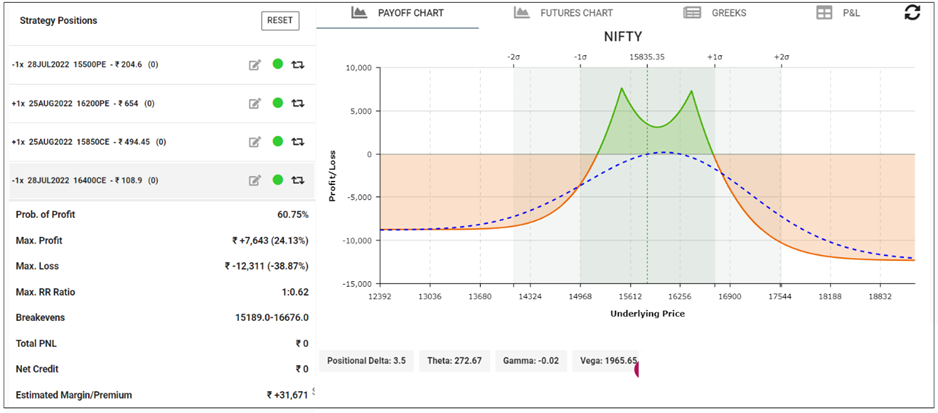The image size is (938, 413).
Task: Click the 15835.35 spot price marker
Action: (647, 57)
